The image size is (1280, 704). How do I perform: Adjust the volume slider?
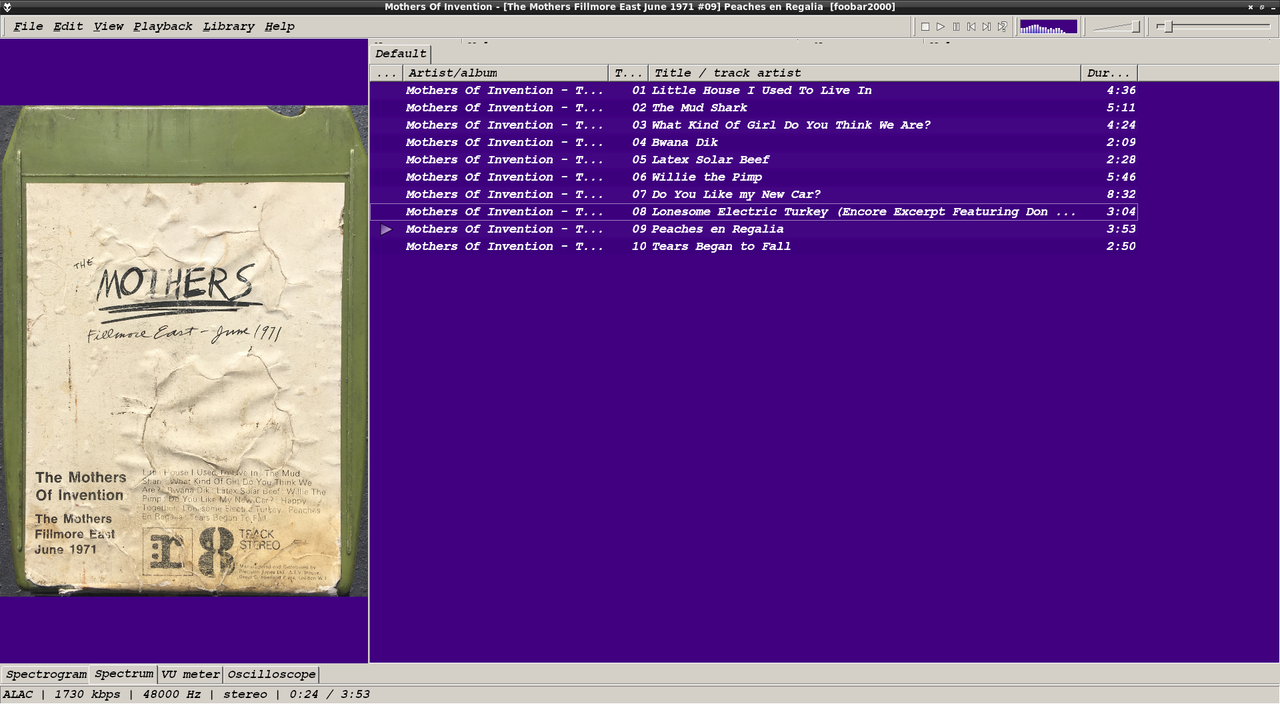tap(1117, 27)
